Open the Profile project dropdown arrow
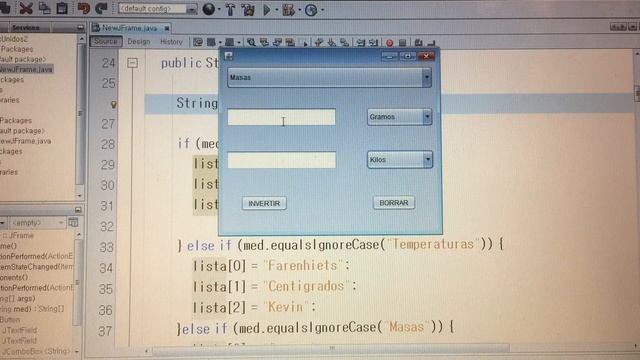640x360 pixels. [x=322, y=10]
